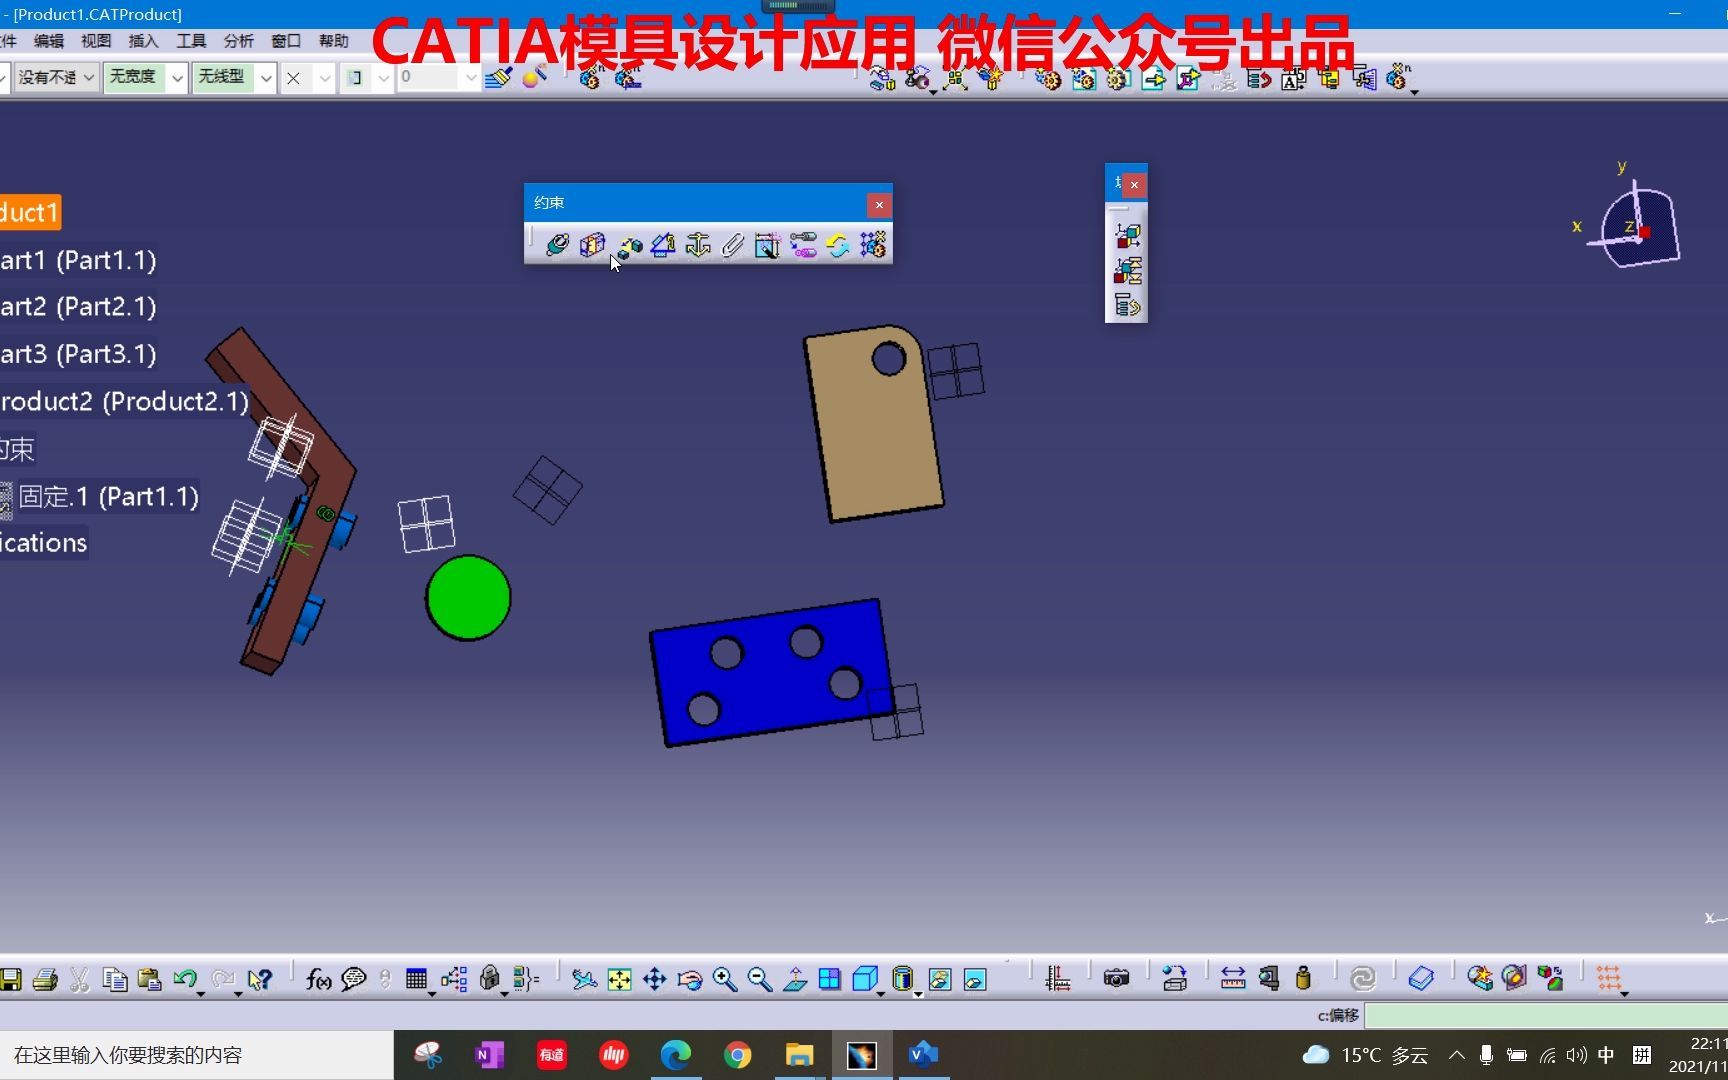This screenshot has height=1080, width=1728.
Task: Close the 约束 constraint toolbar
Action: tap(879, 205)
